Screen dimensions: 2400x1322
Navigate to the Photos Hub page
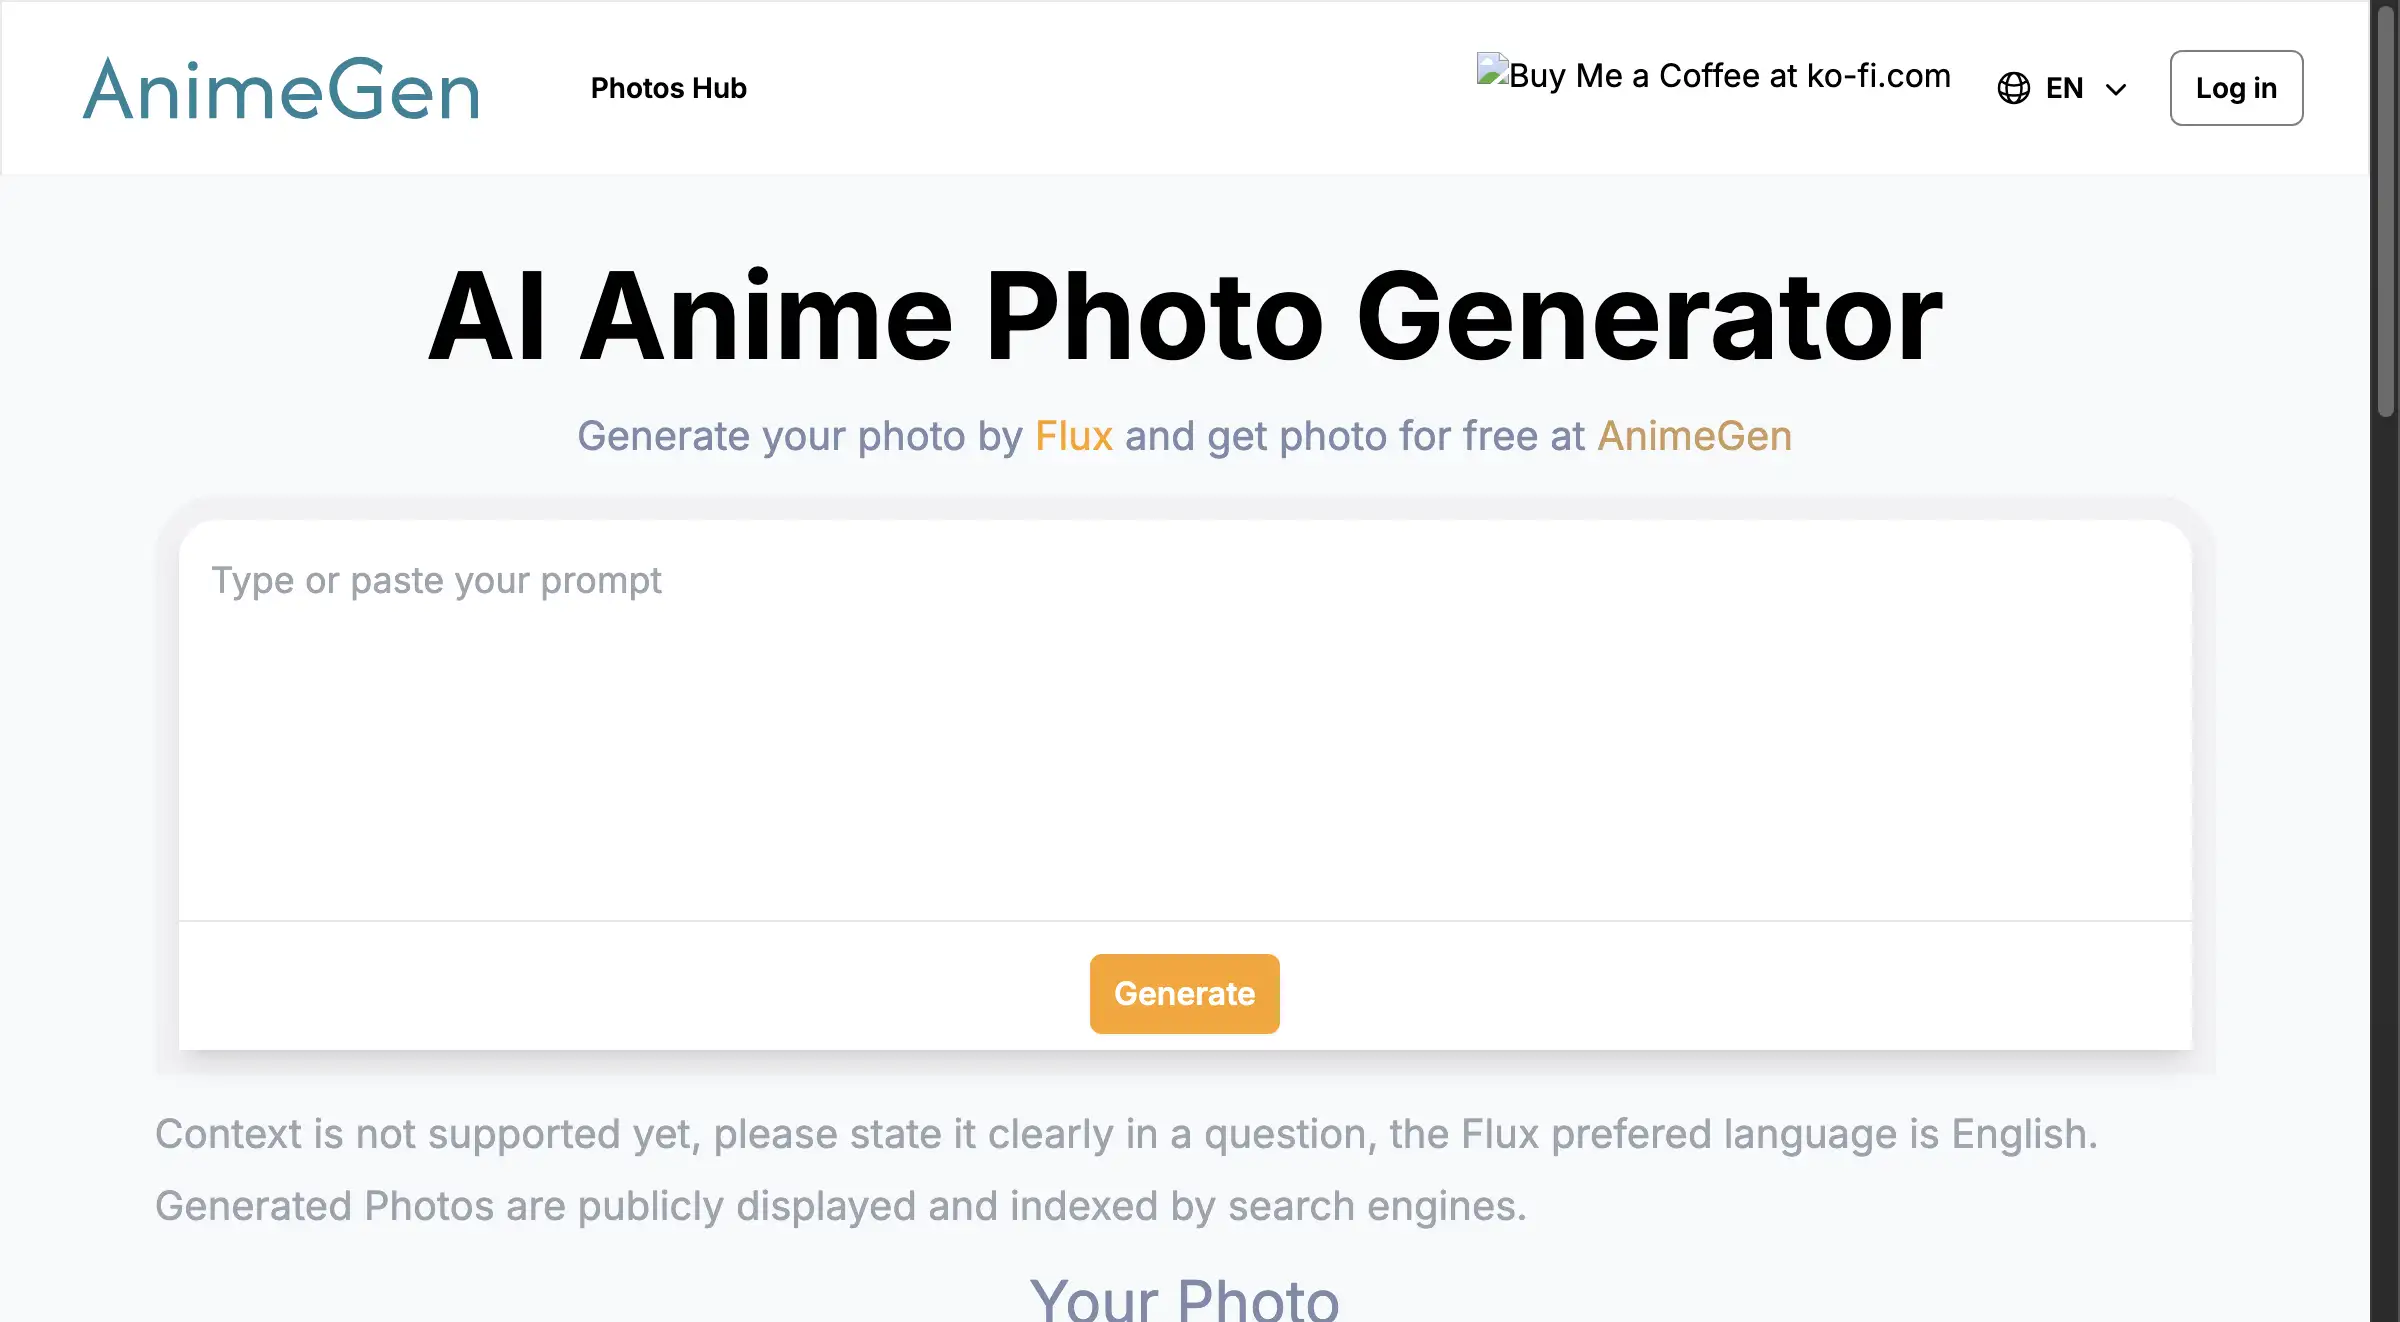click(x=668, y=88)
